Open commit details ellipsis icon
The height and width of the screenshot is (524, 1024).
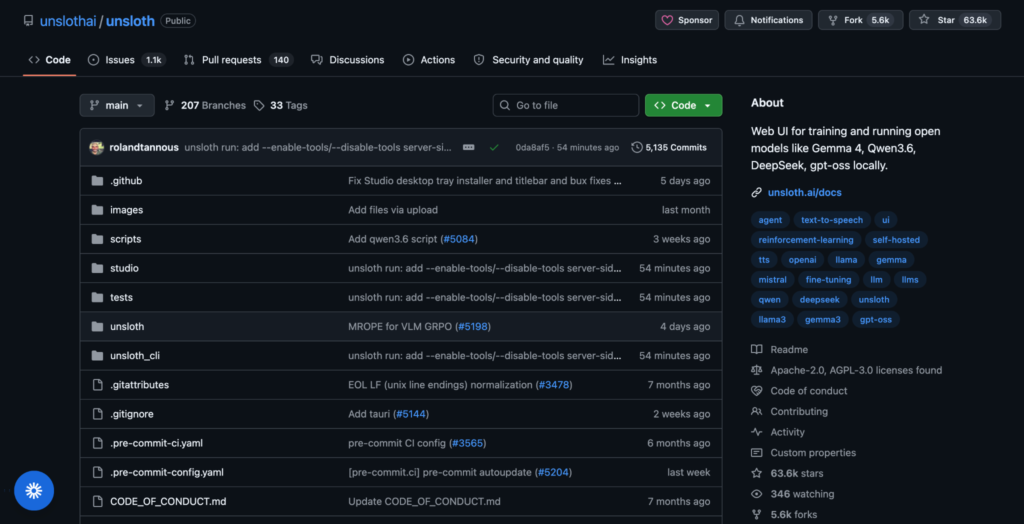pyautogui.click(x=468, y=148)
